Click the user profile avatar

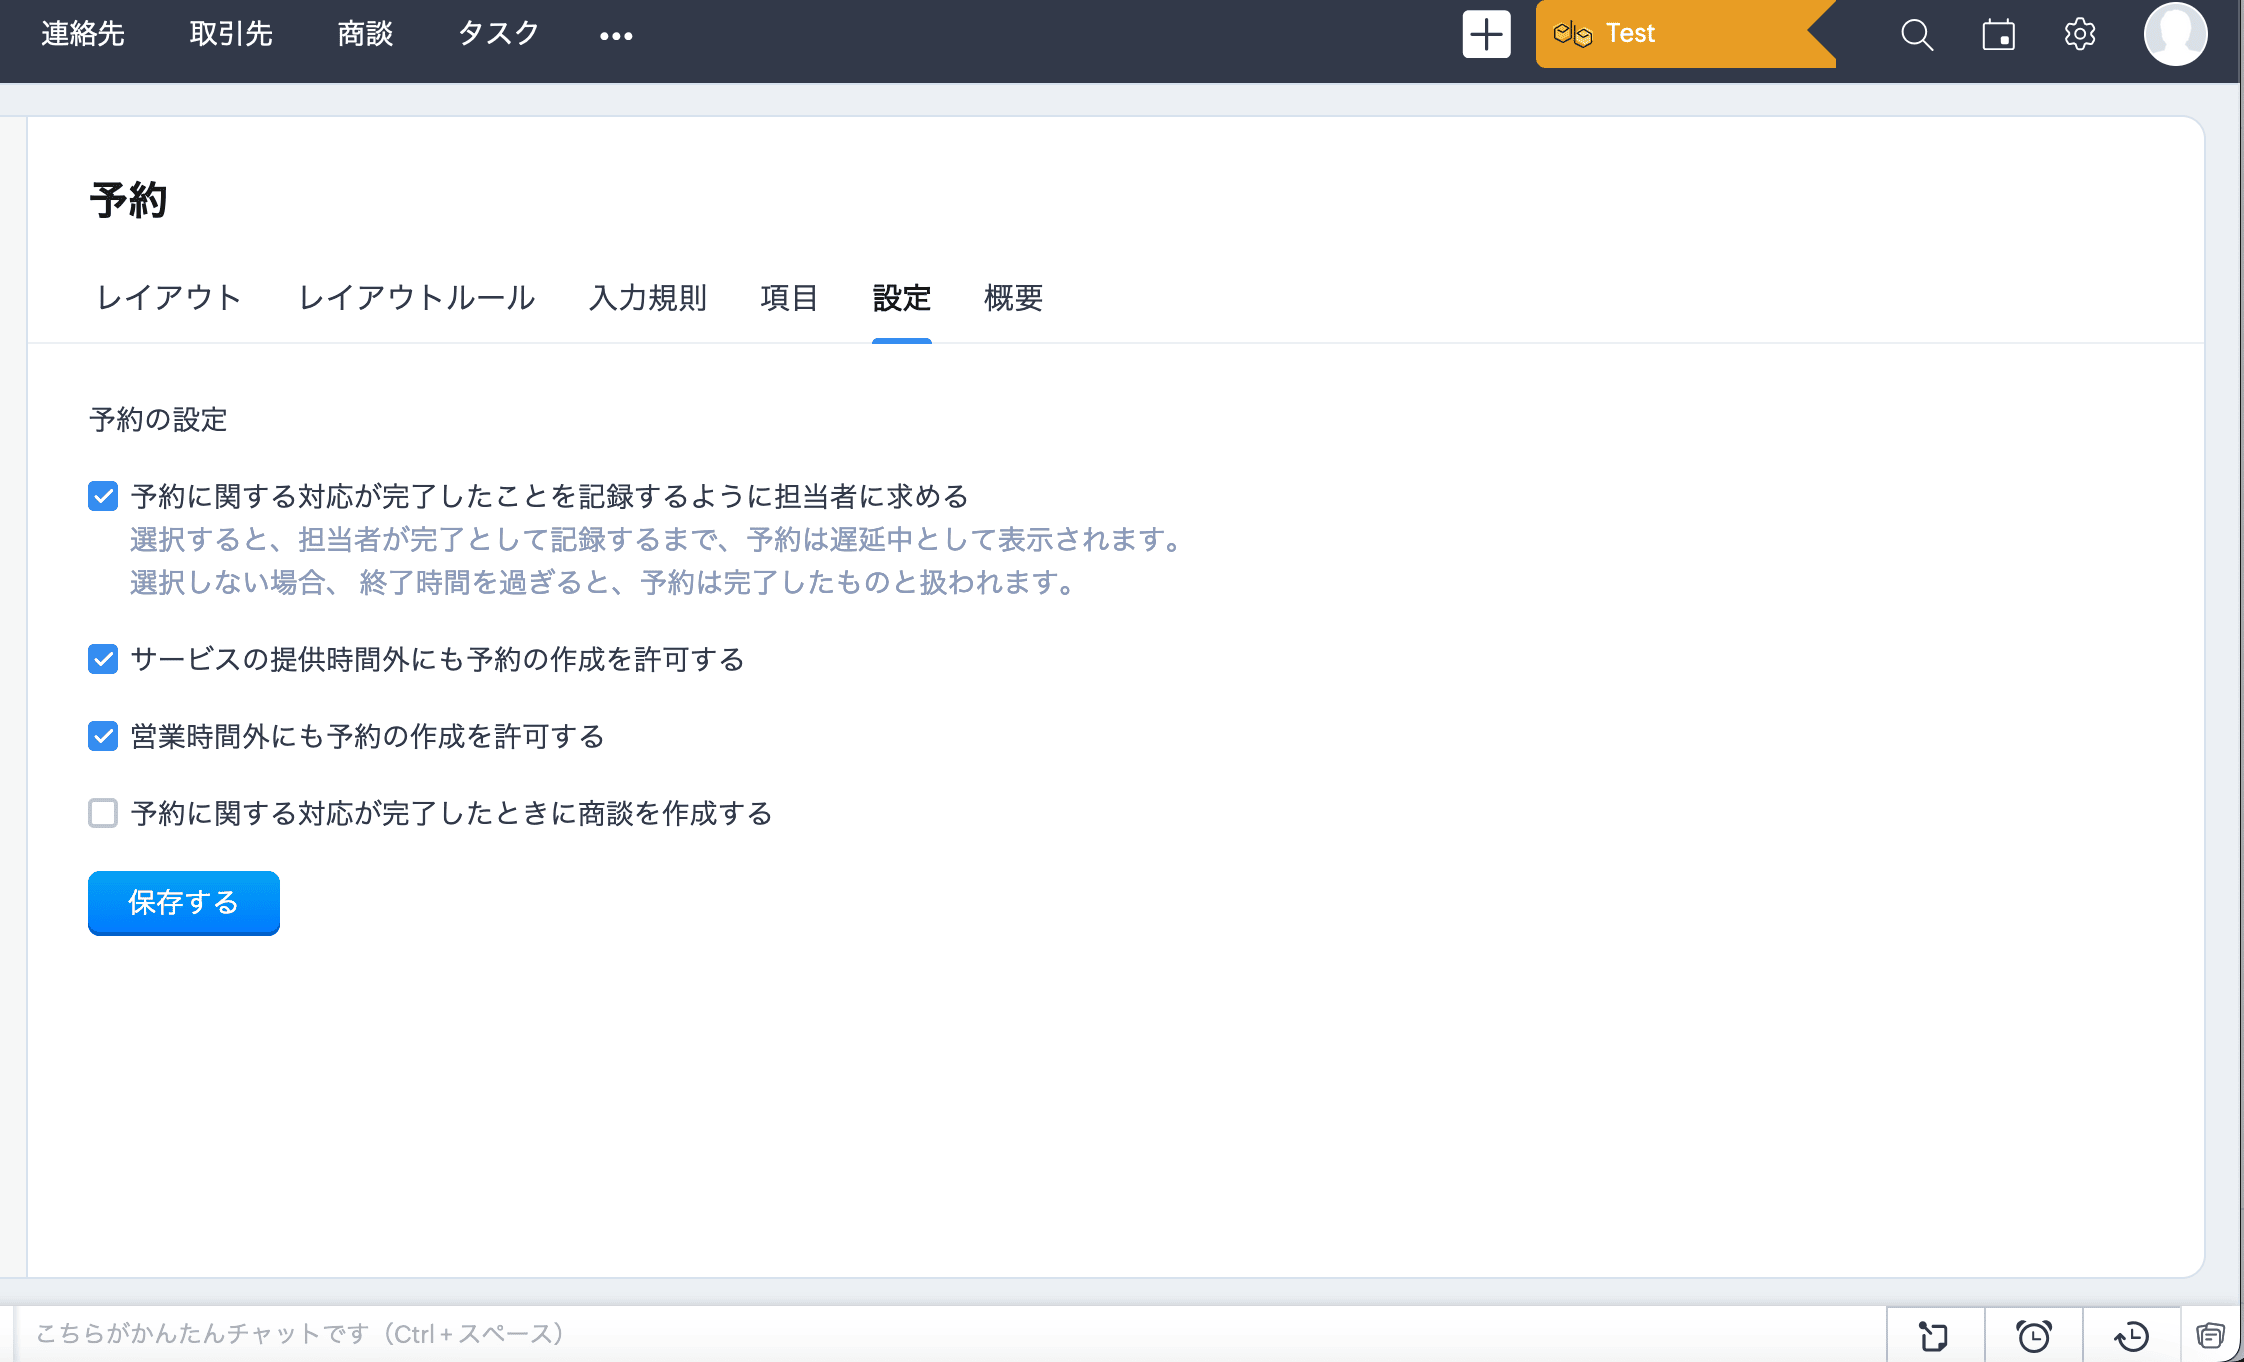(x=2174, y=35)
